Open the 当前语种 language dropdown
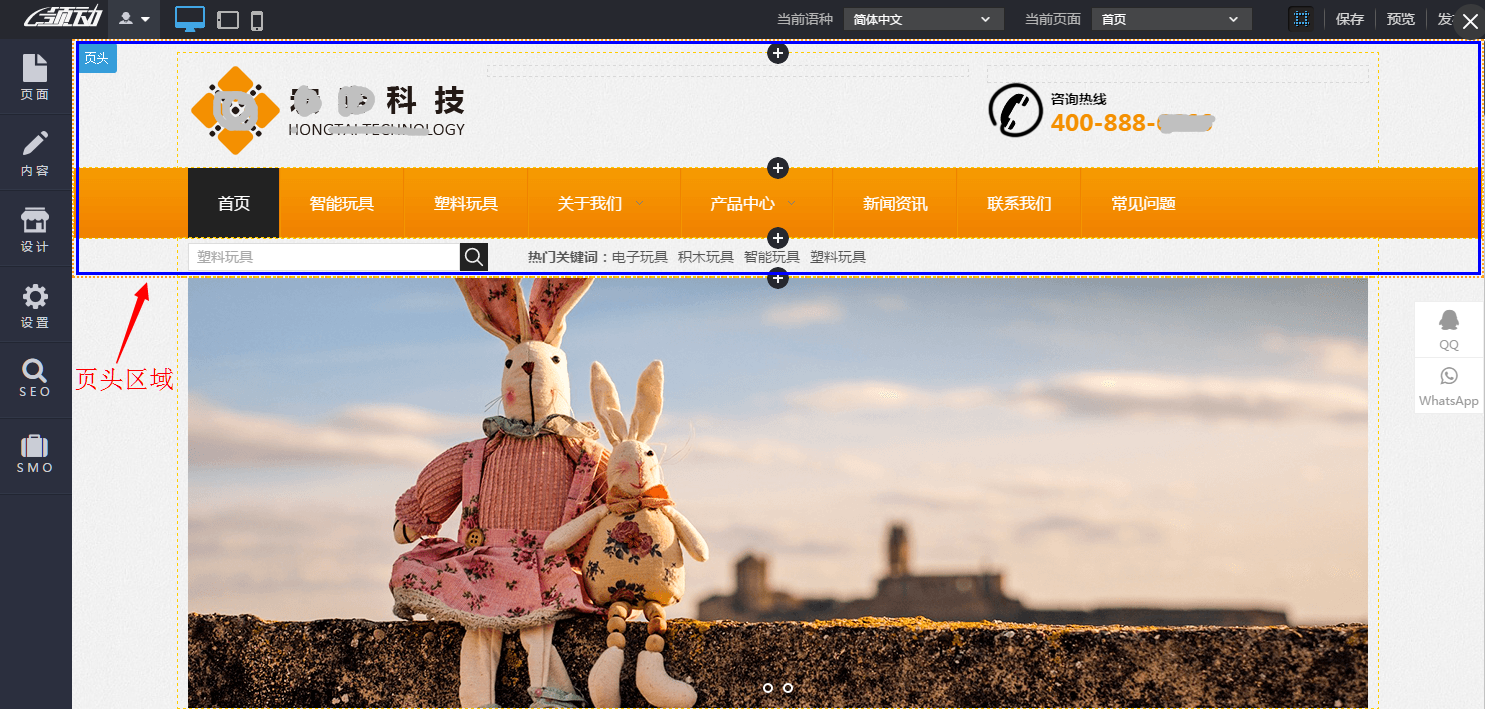 click(x=922, y=18)
